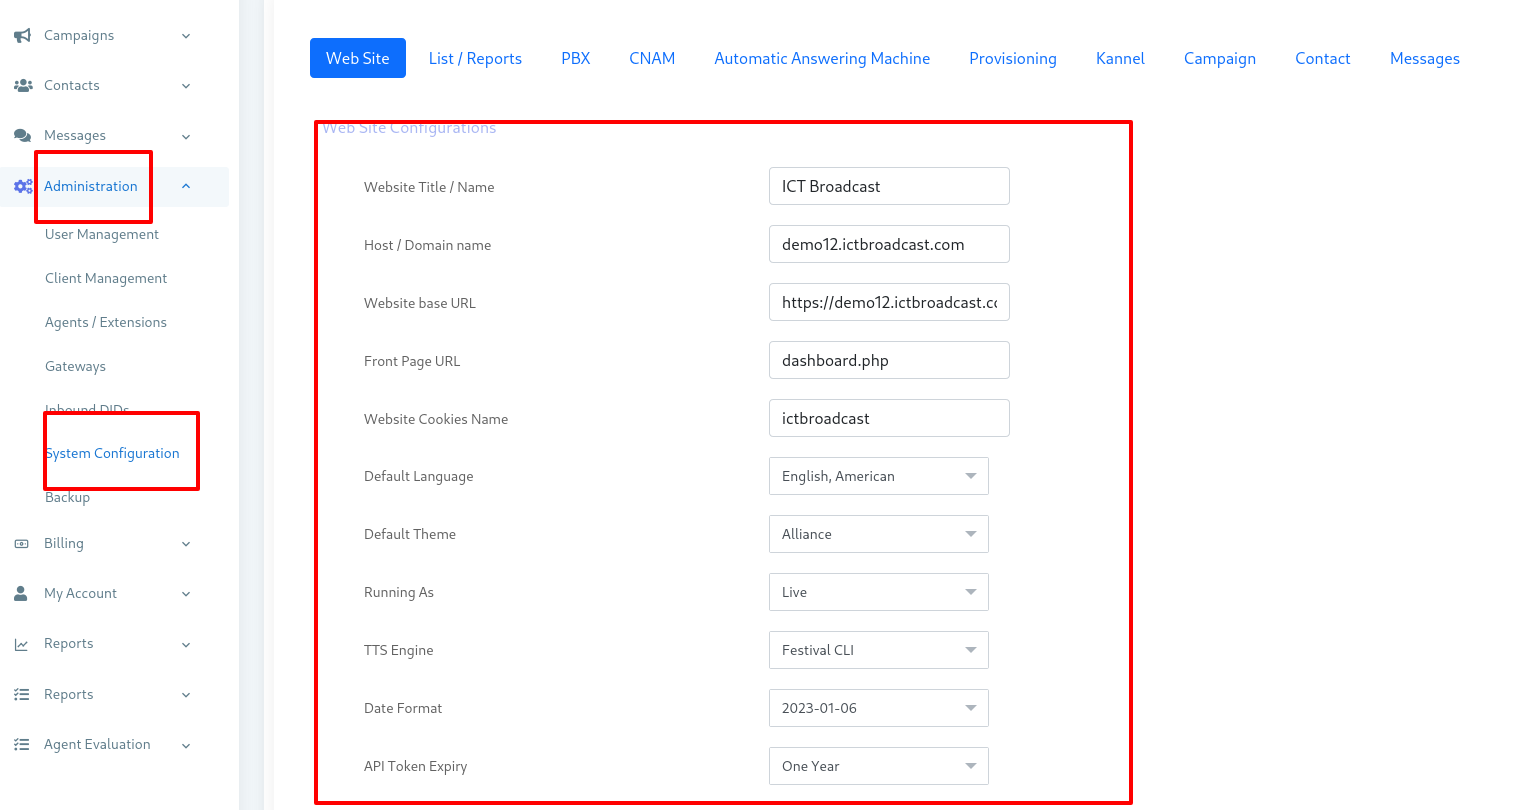Click the checklist icon beside second Reports
The image size is (1540, 810).
(x=21, y=694)
